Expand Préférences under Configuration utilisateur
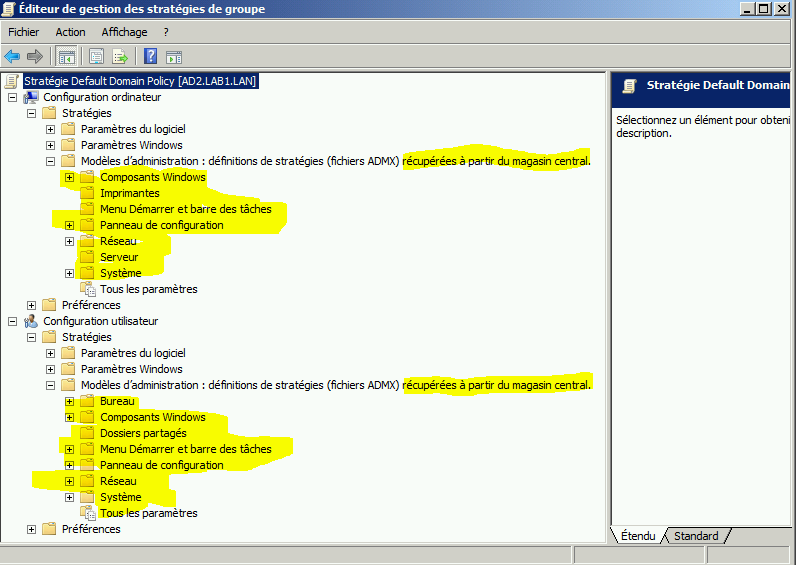 31,529
